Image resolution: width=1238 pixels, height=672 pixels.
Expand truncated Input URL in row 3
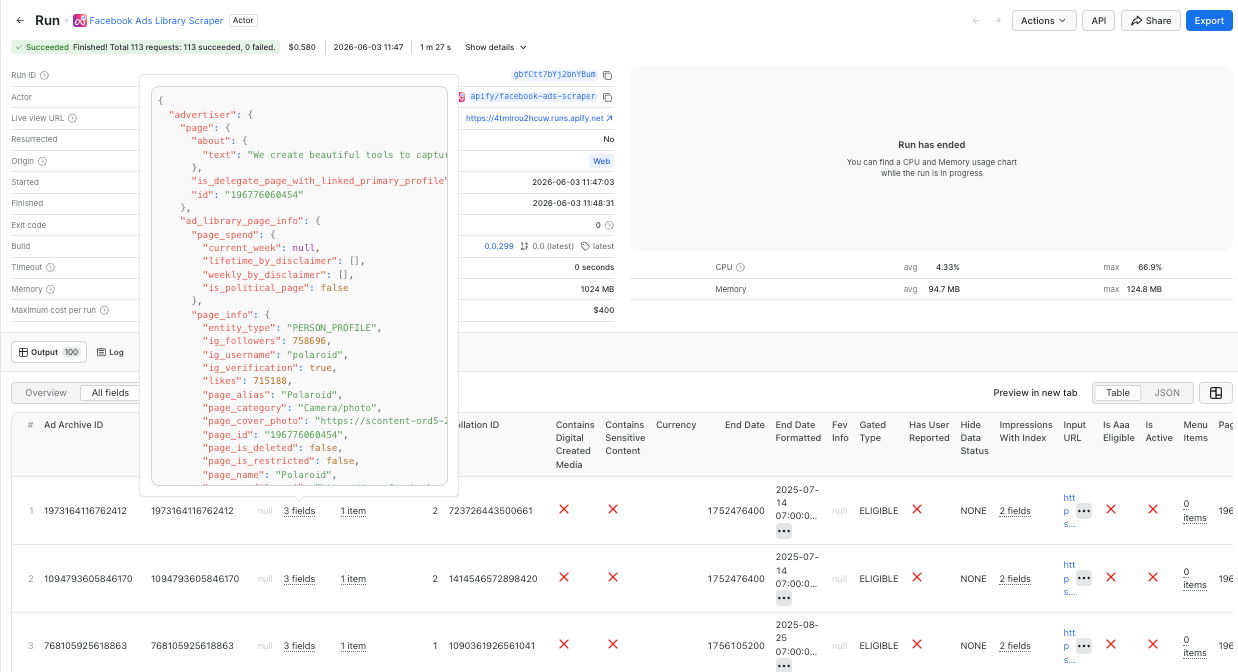click(1084, 645)
